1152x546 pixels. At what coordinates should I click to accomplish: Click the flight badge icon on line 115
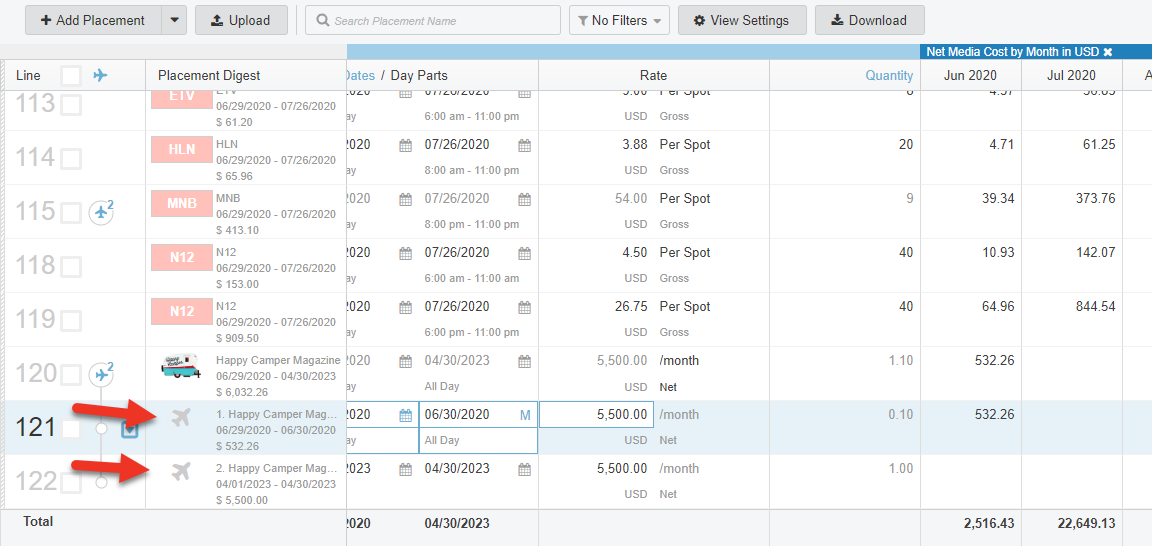click(101, 212)
